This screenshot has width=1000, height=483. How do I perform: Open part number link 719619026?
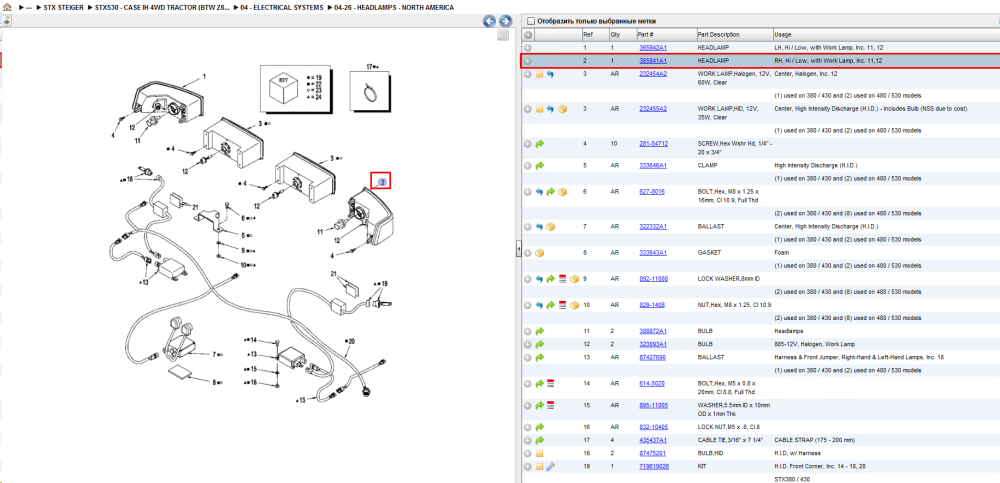(x=654, y=466)
